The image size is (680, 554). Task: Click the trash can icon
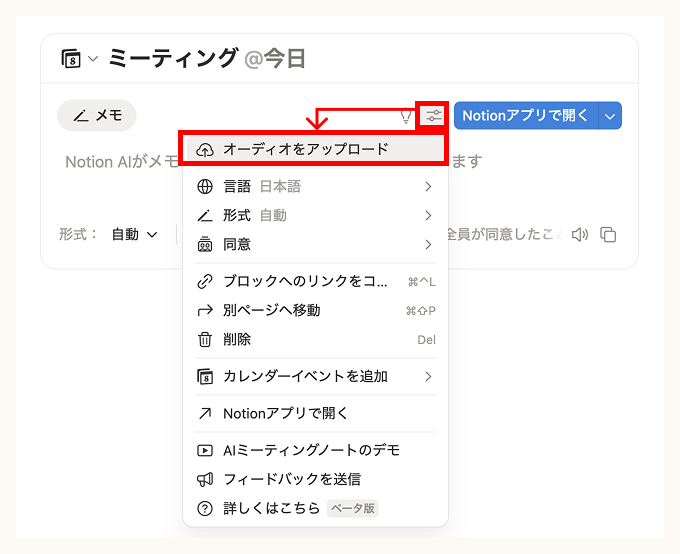(x=205, y=340)
